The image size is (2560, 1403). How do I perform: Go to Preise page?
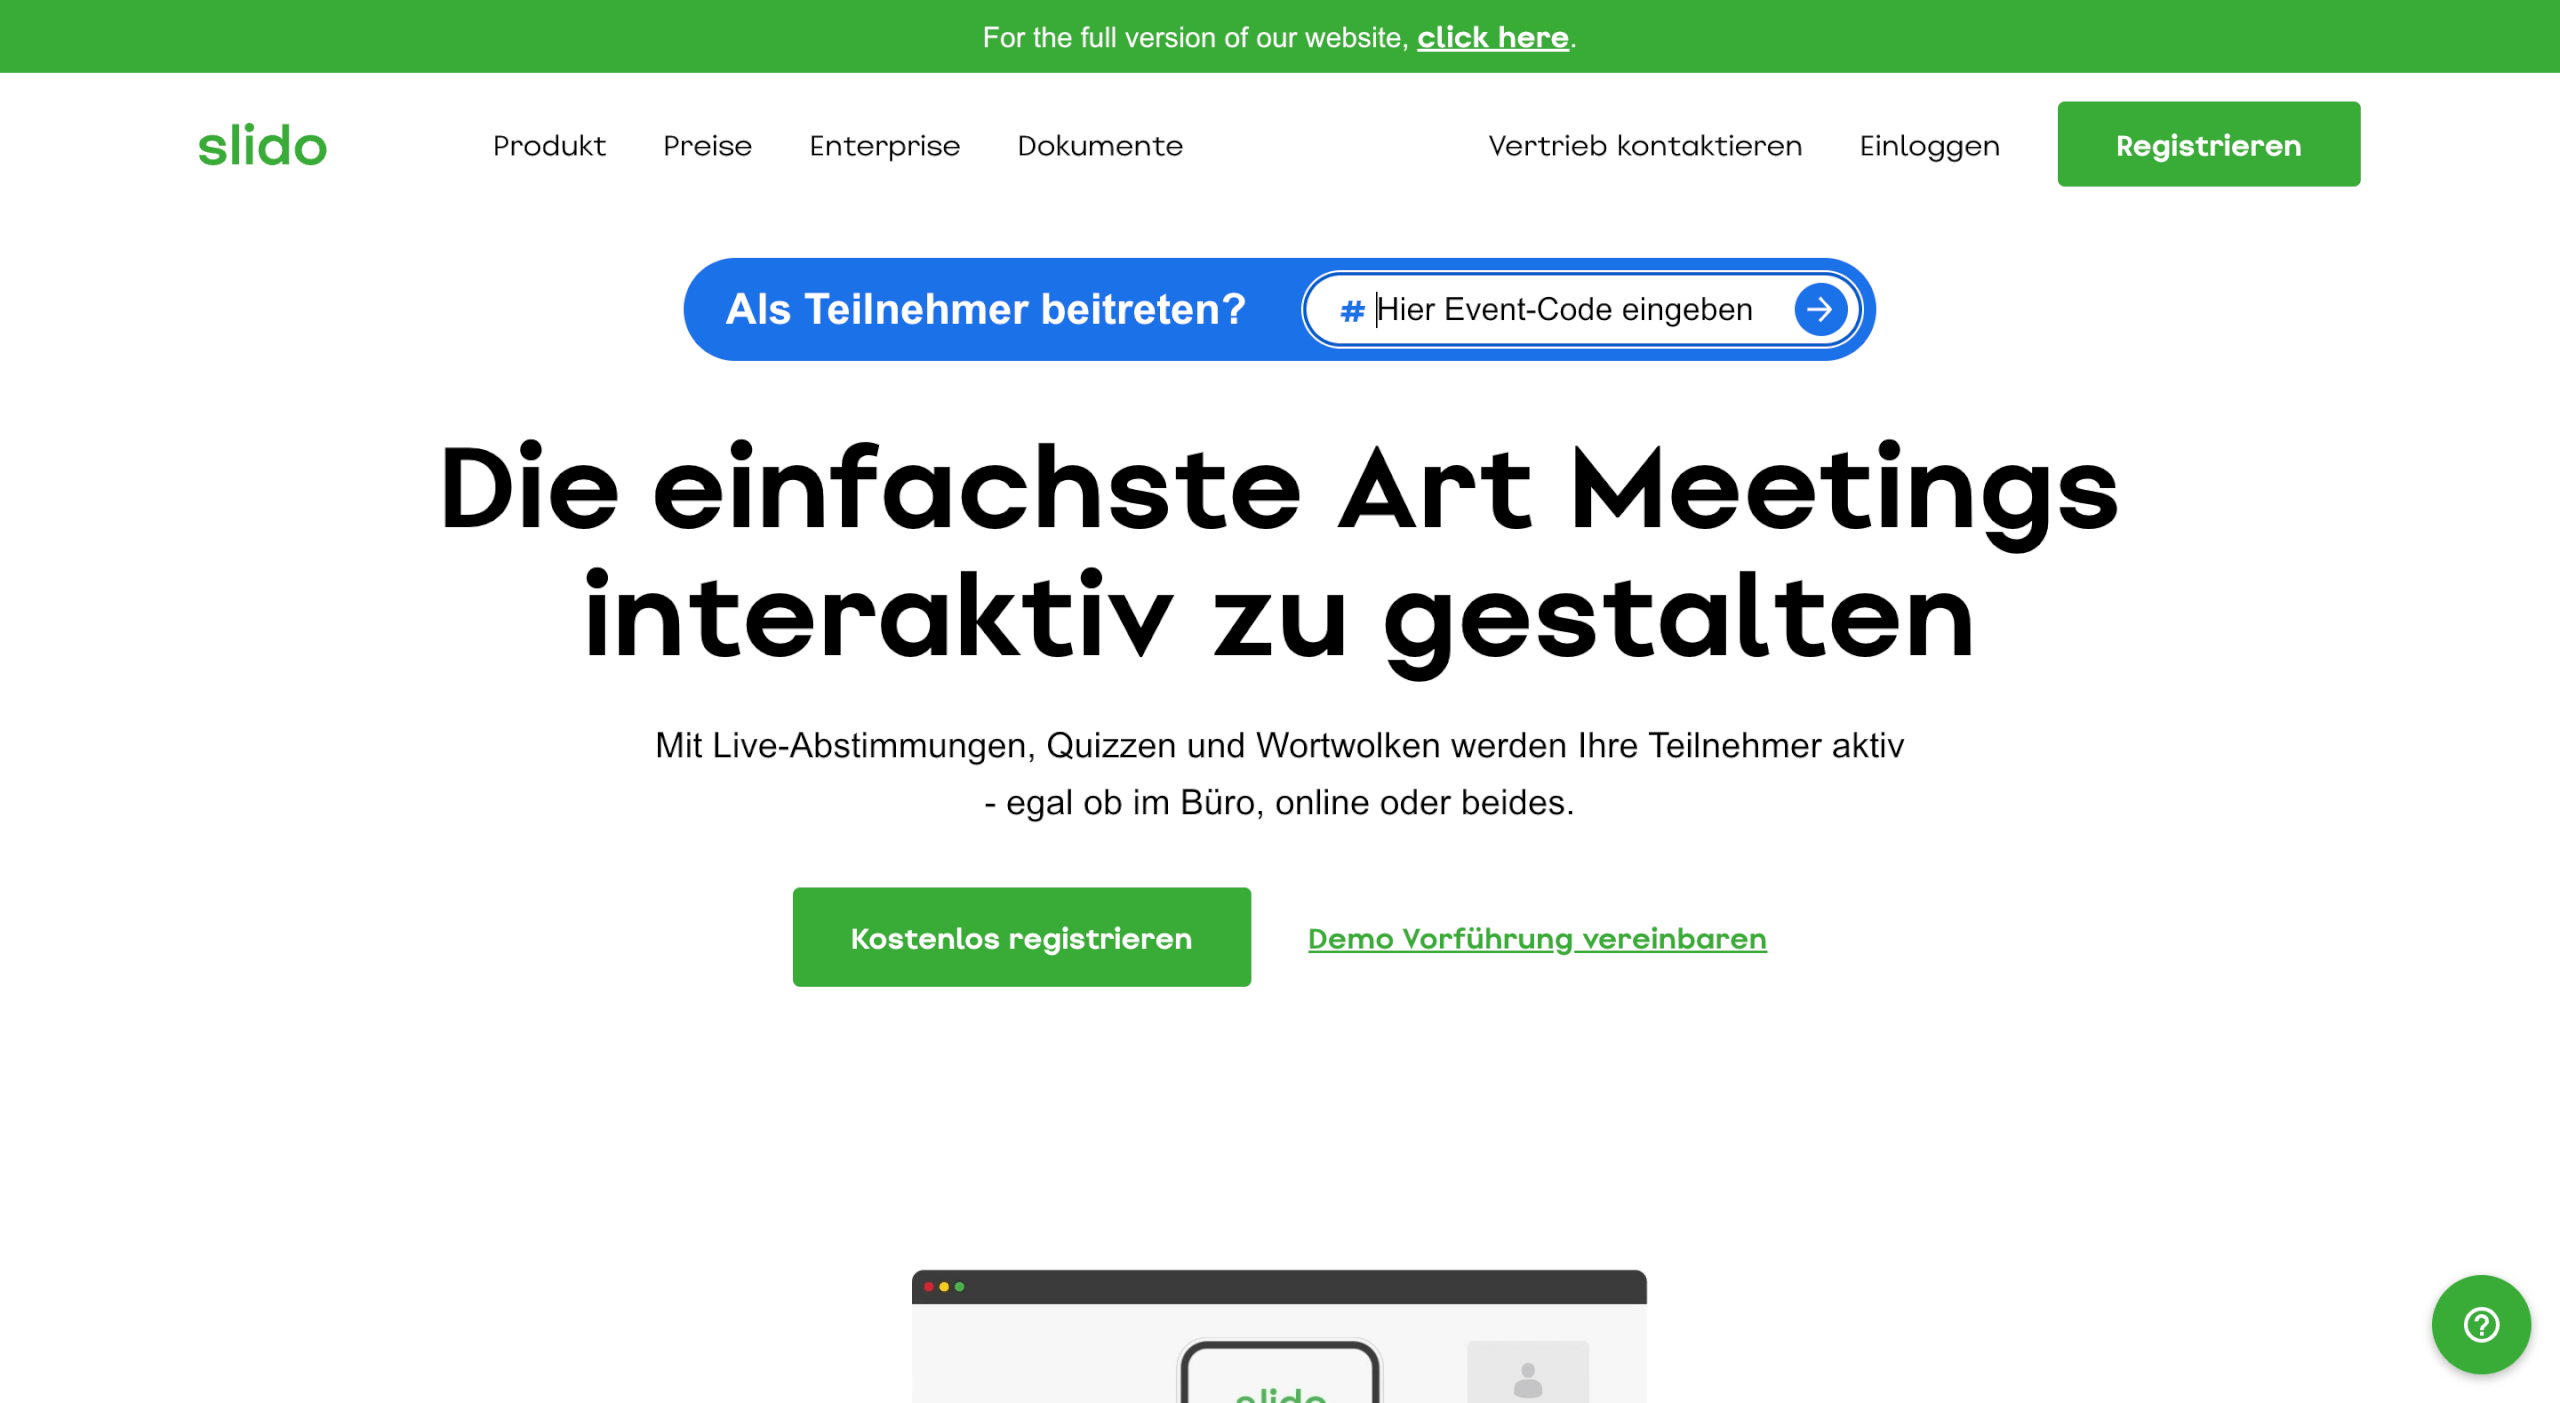coord(707,146)
